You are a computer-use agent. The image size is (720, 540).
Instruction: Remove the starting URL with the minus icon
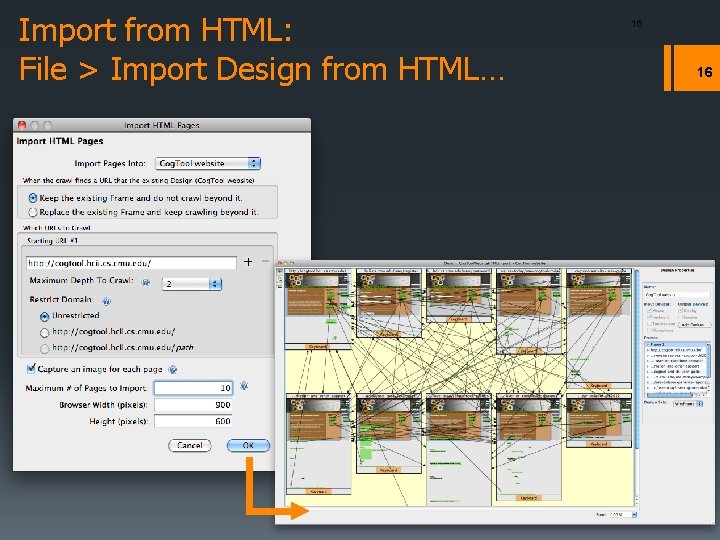coord(265,261)
